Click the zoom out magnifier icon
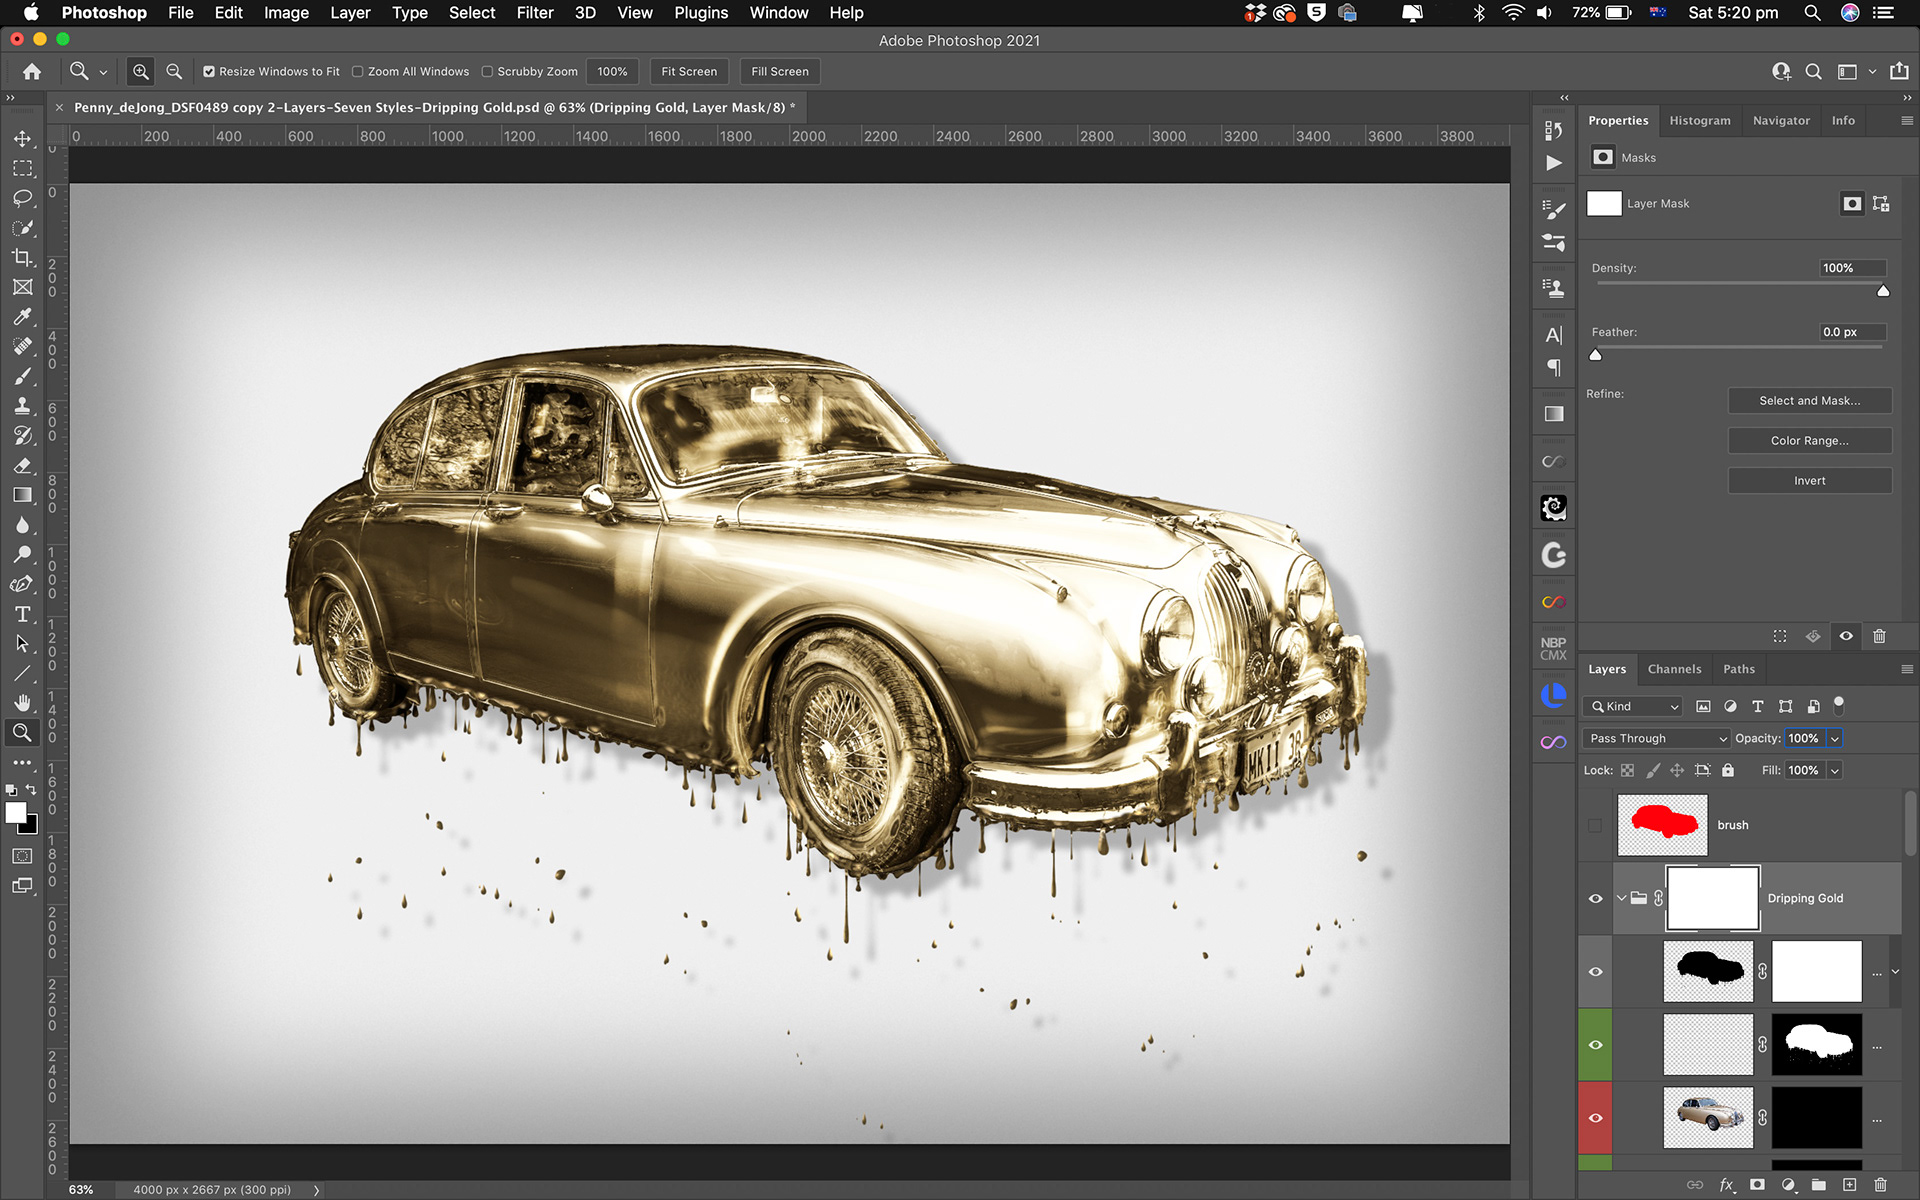 (174, 72)
